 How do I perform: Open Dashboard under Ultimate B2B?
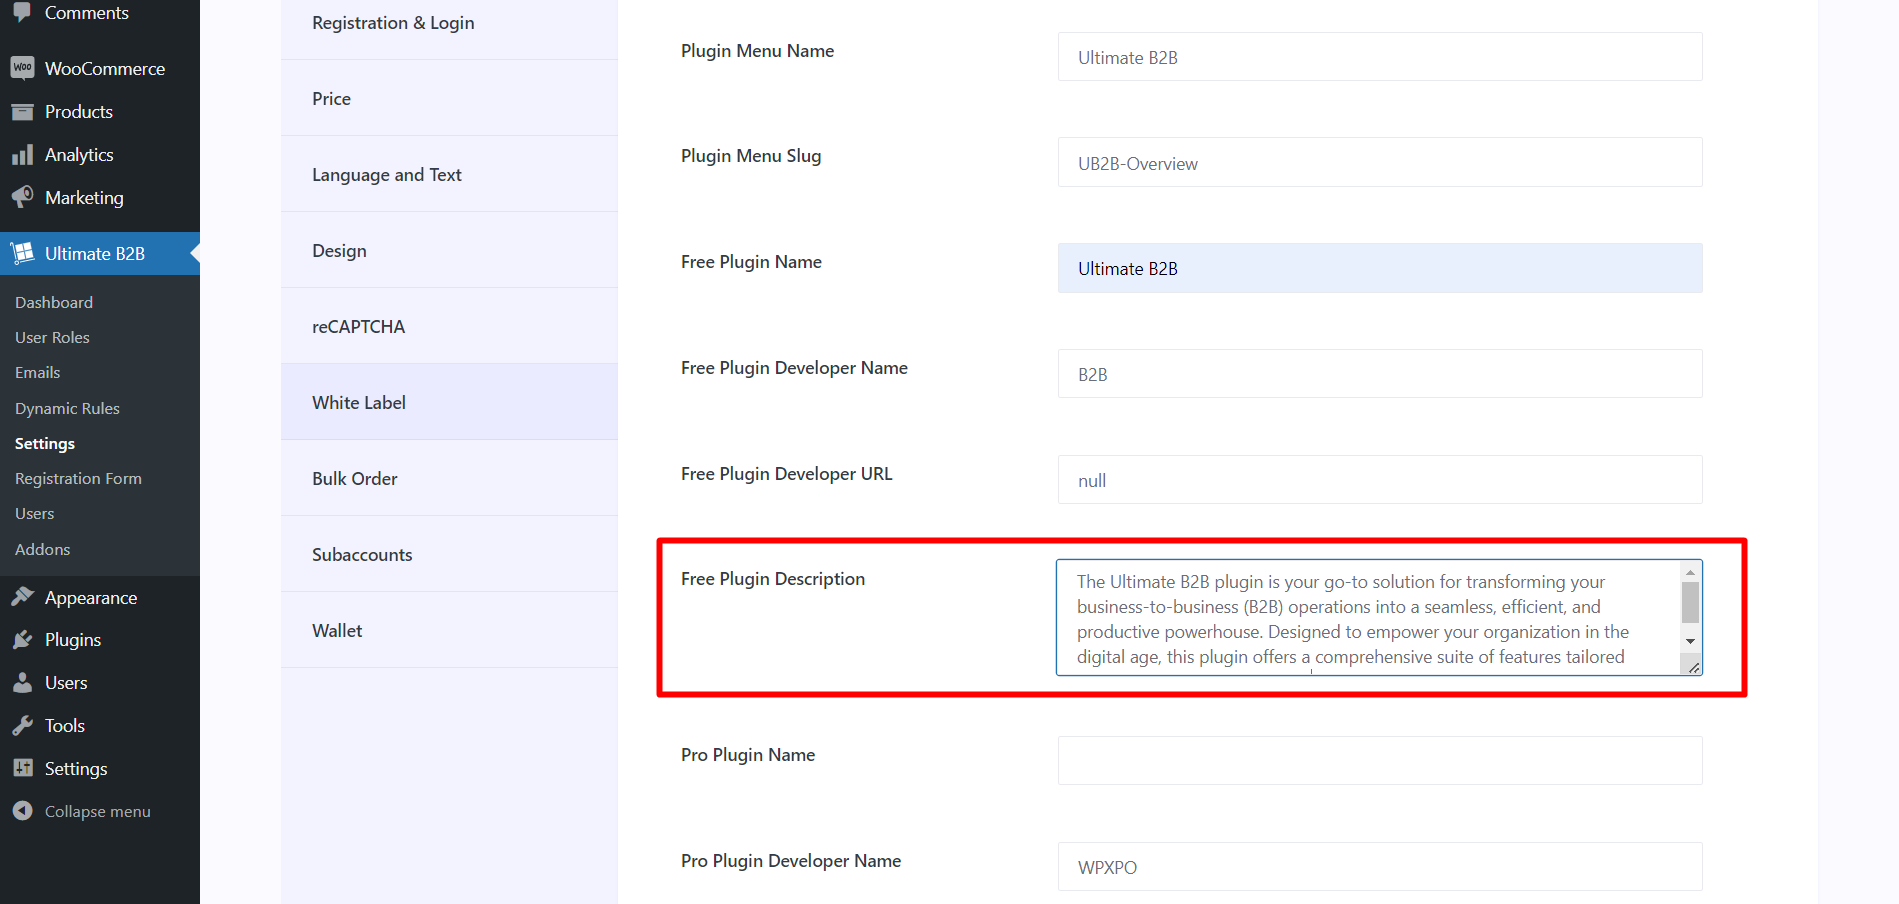tap(54, 302)
